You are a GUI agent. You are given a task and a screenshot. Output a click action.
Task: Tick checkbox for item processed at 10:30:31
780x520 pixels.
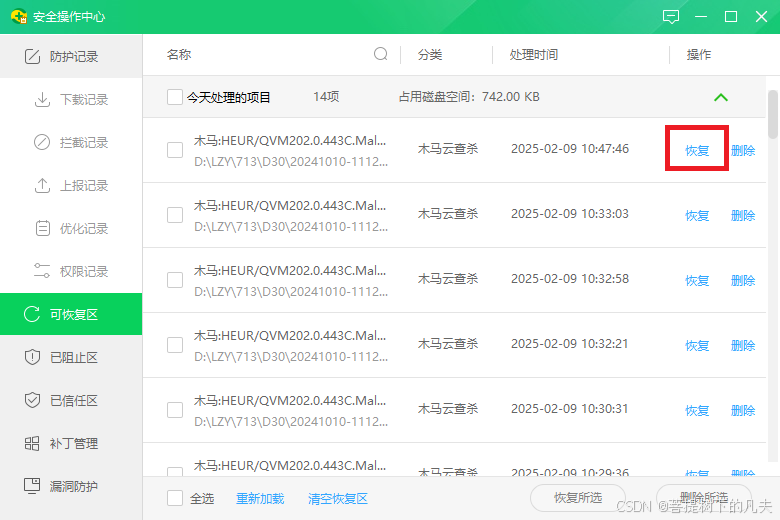175,410
